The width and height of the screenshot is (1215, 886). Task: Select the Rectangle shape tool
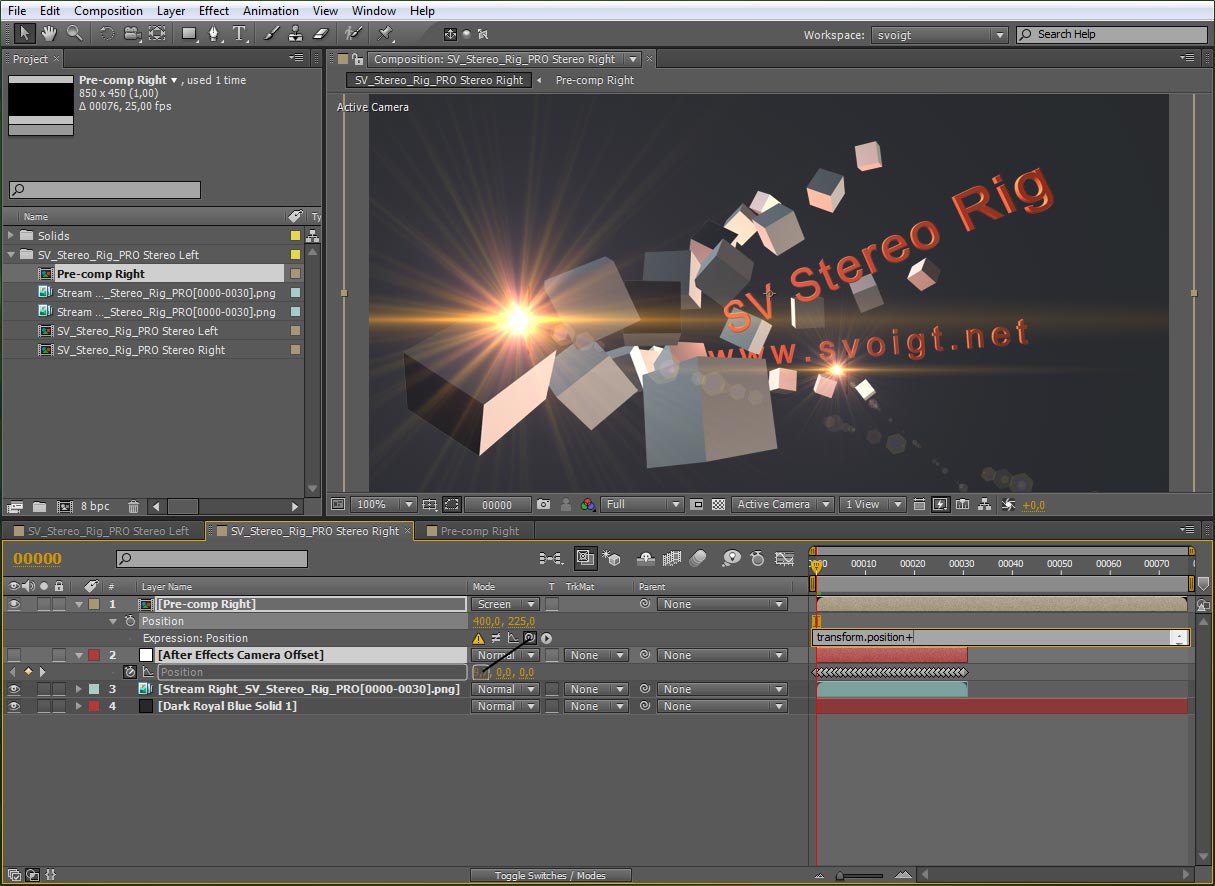click(x=189, y=34)
